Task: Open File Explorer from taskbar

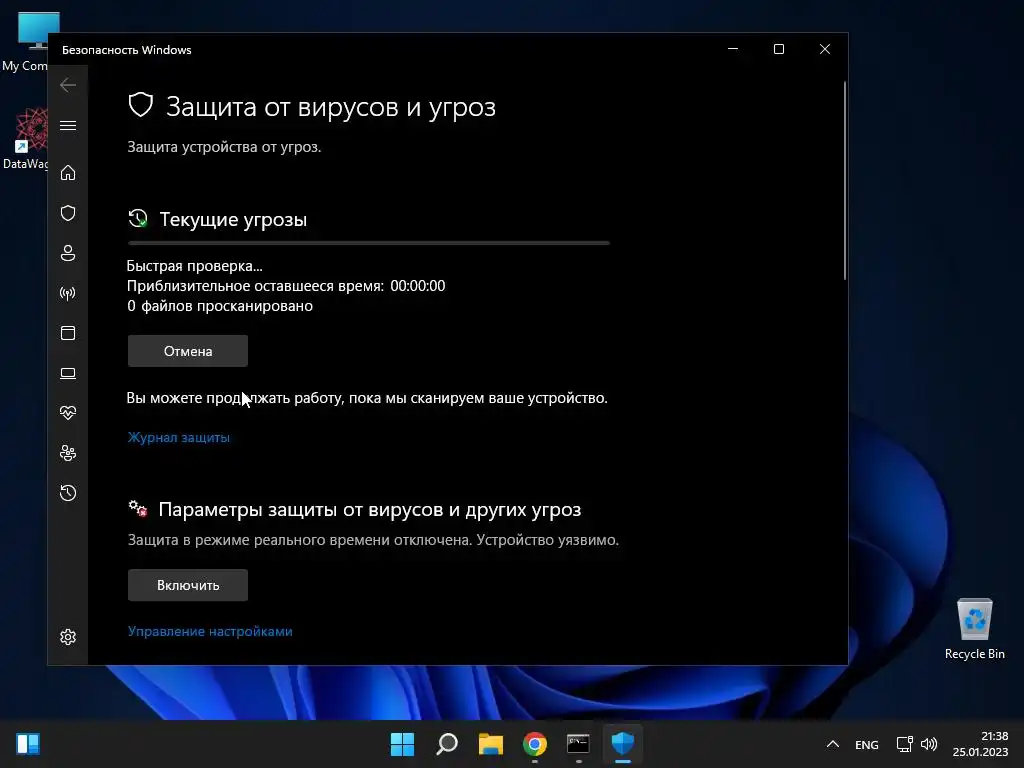Action: click(490, 744)
